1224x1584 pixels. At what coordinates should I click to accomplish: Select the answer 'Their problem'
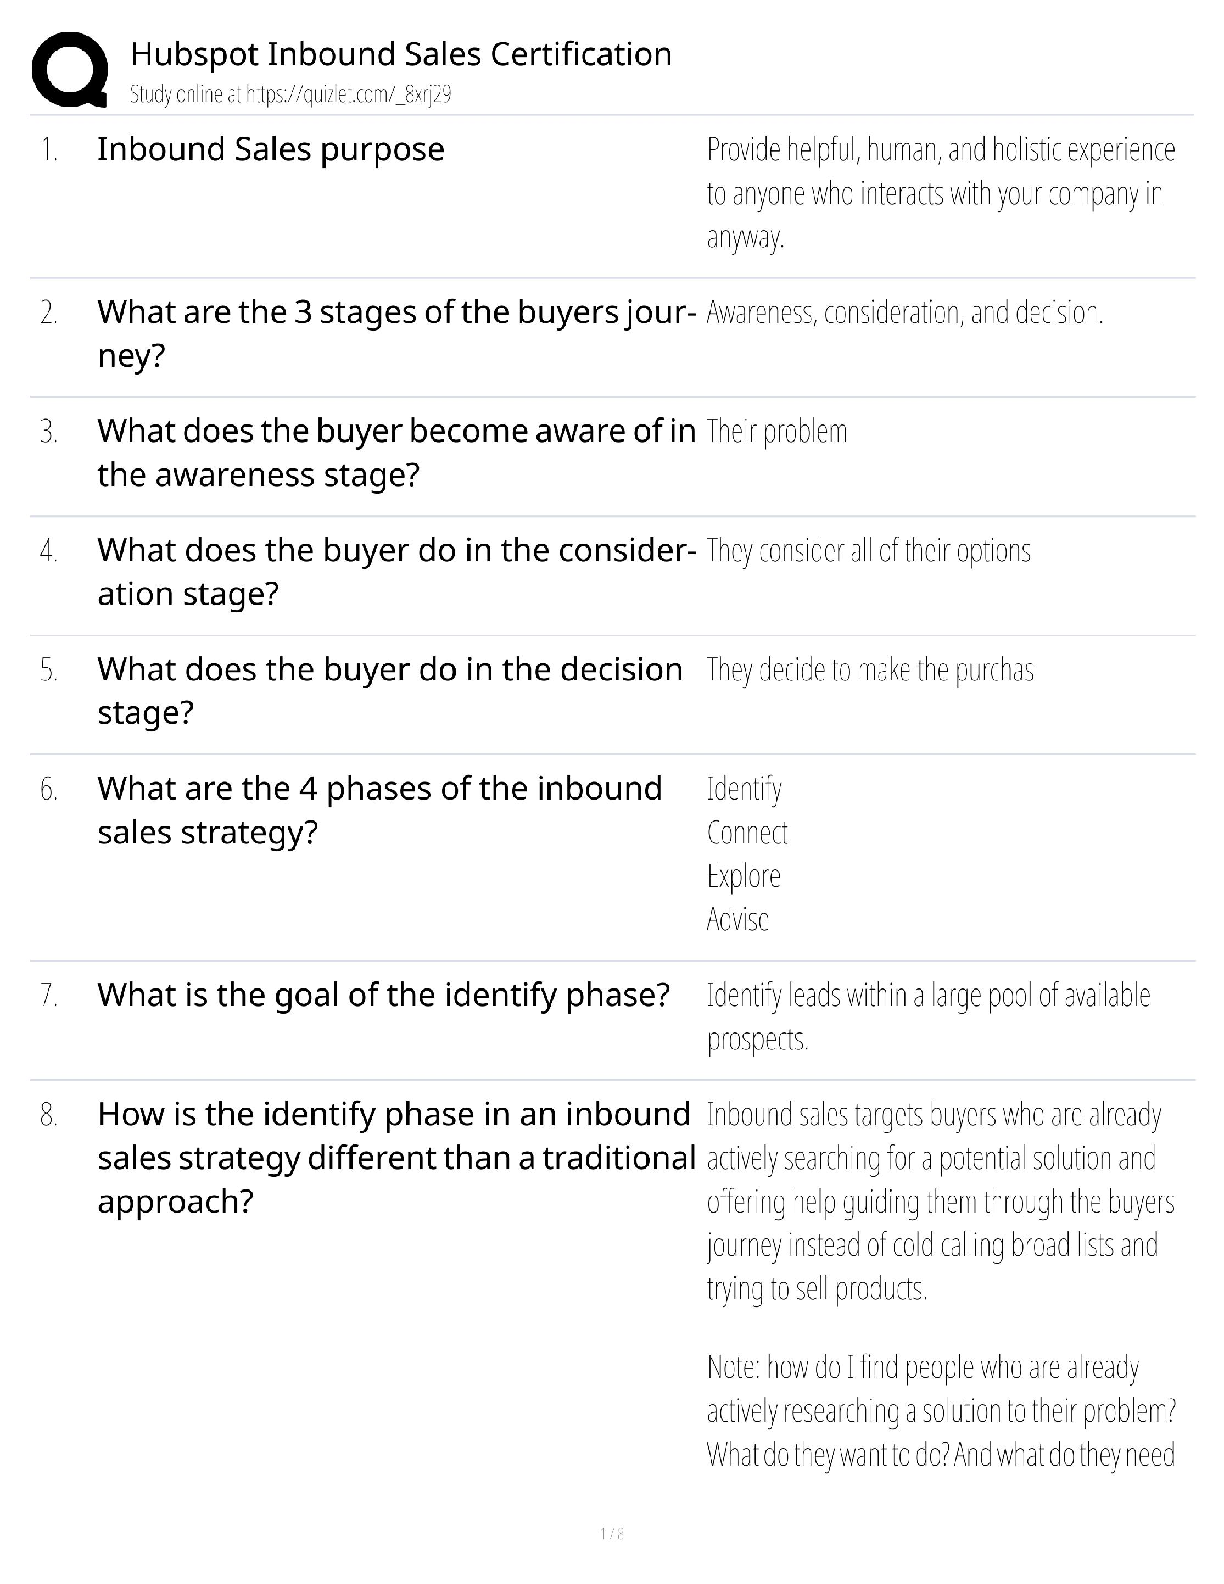tap(777, 432)
